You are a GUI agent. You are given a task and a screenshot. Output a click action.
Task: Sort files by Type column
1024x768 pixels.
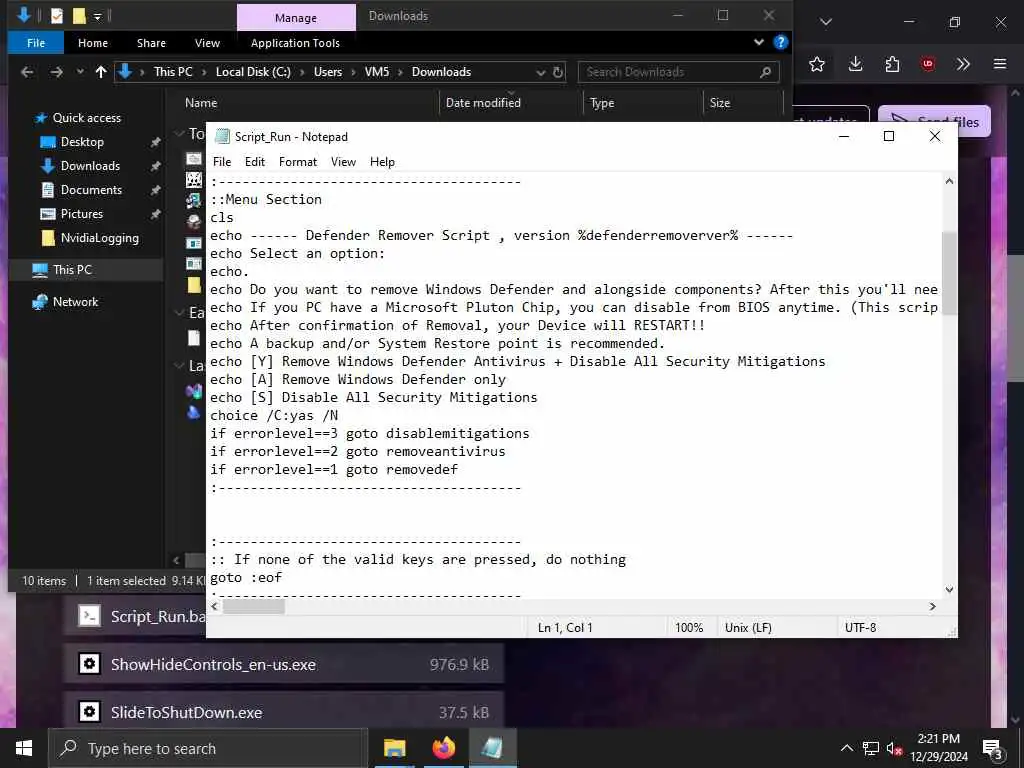pyautogui.click(x=602, y=103)
